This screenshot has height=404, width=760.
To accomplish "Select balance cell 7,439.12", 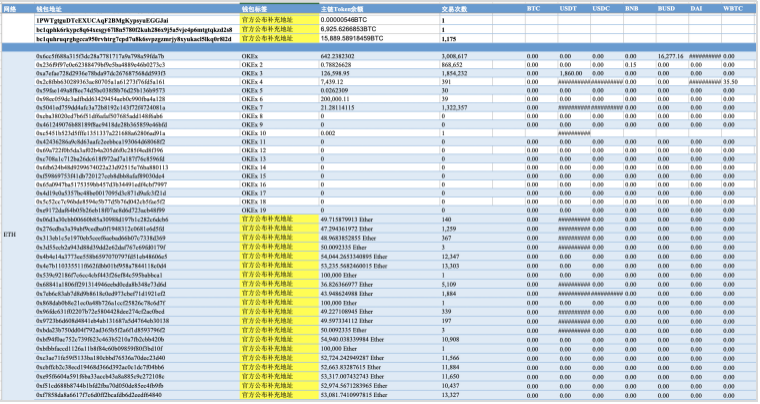I will [332, 82].
